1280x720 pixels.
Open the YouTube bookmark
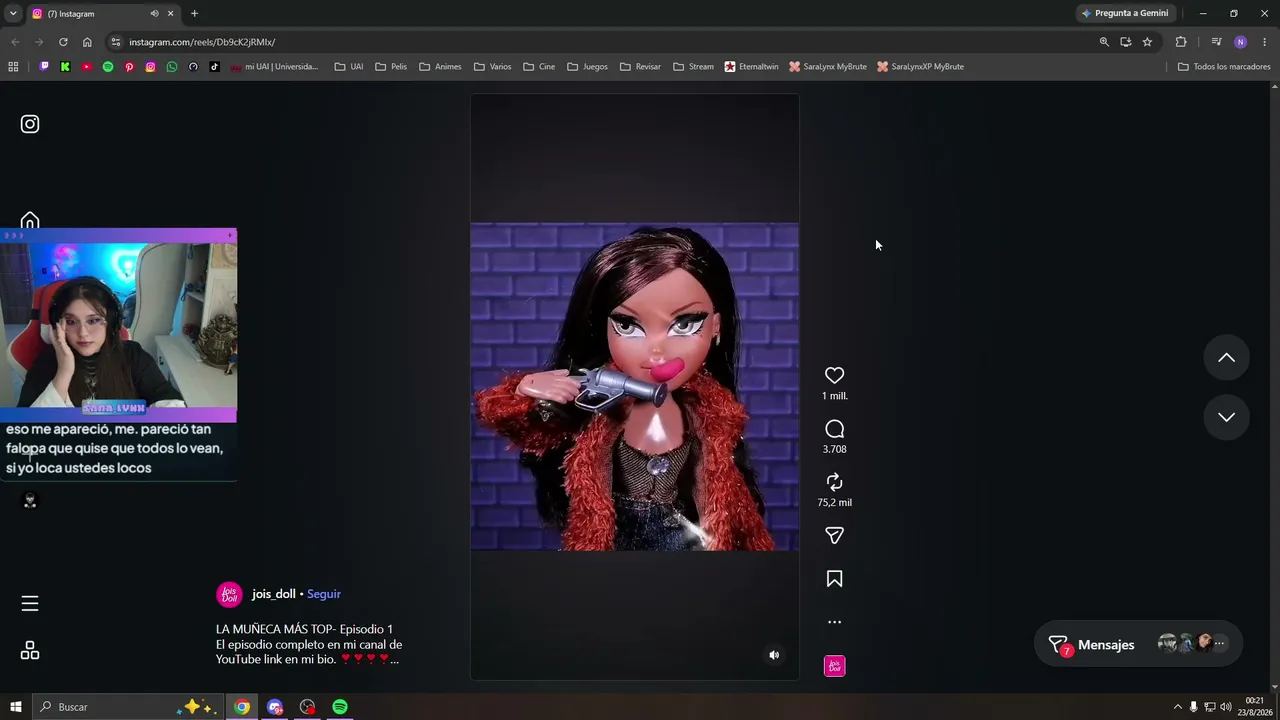tap(87, 67)
